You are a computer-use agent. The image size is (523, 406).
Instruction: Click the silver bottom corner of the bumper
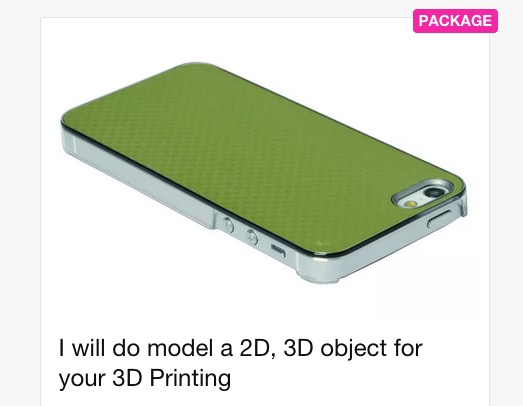[x=320, y=269]
